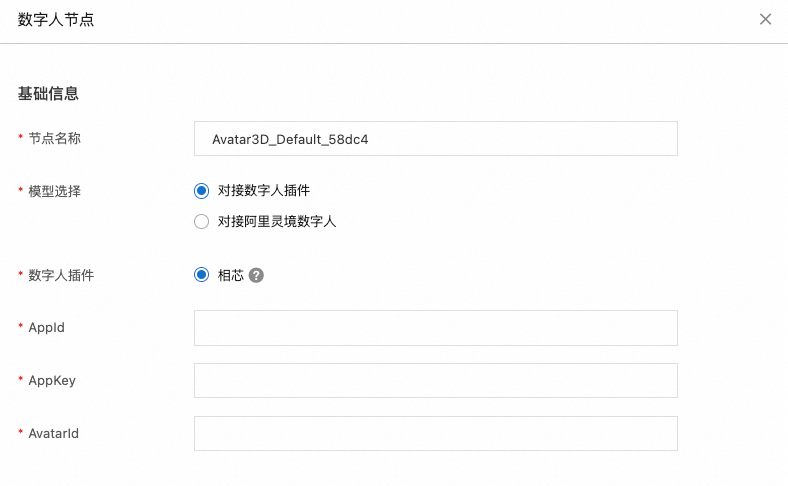Click the 对接数字人插件 option label text

(264, 190)
